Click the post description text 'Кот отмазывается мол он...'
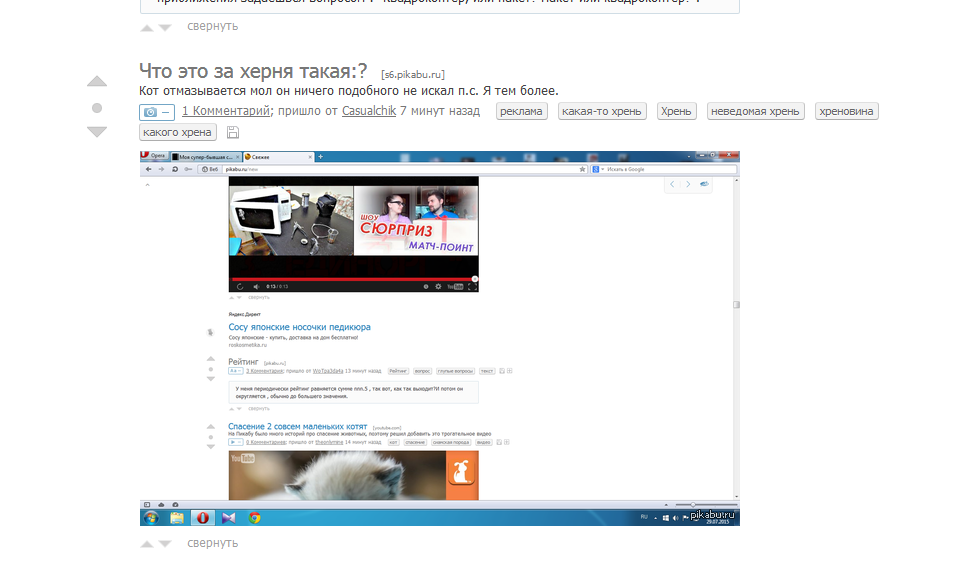 pyautogui.click(x=349, y=91)
